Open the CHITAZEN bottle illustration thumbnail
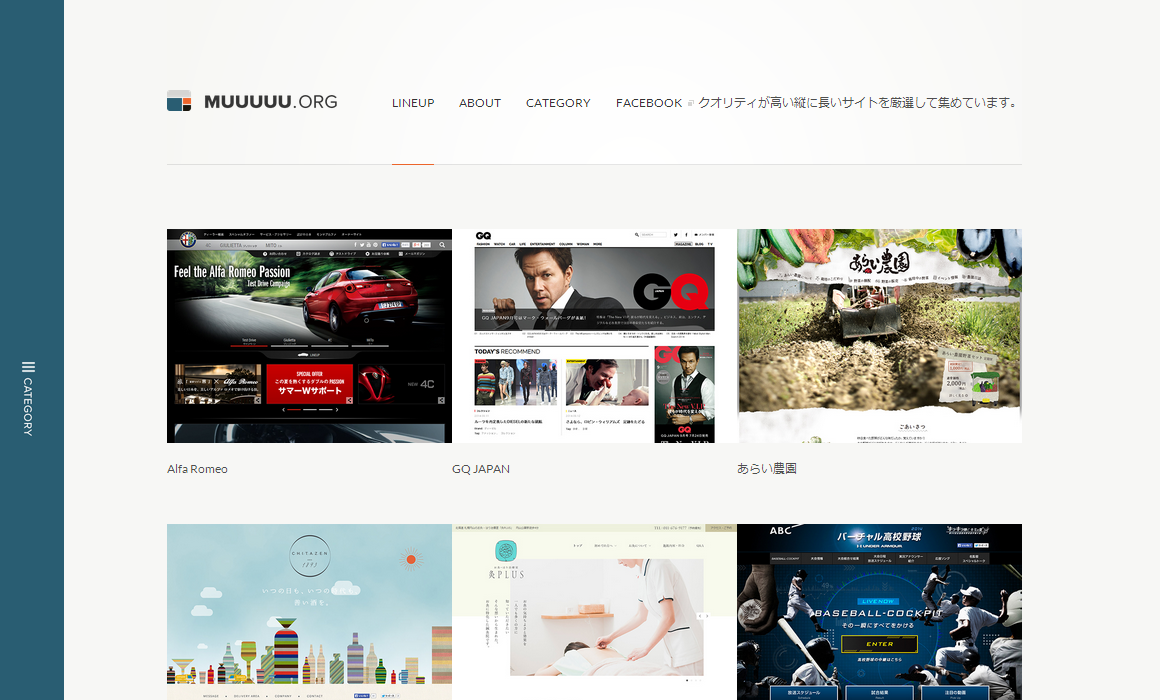This screenshot has height=700, width=1160. pyautogui.click(x=309, y=612)
